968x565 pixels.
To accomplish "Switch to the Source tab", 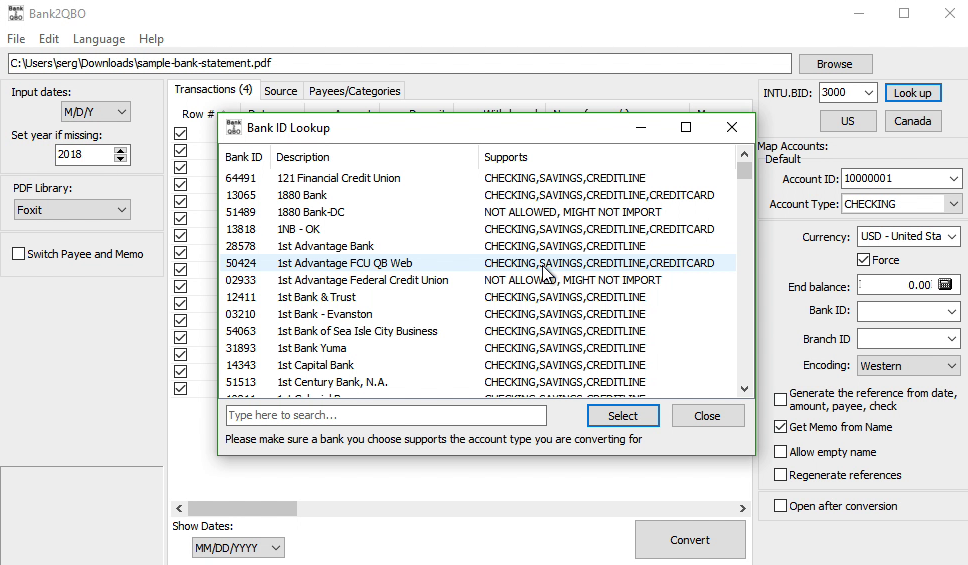I will (281, 91).
